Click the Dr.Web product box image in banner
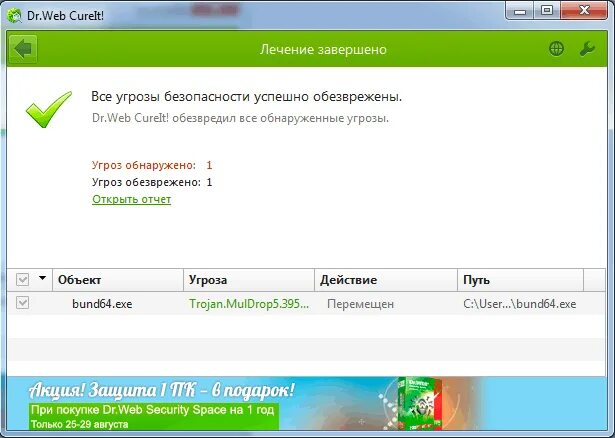Image resolution: width=615 pixels, height=438 pixels. pos(418,403)
